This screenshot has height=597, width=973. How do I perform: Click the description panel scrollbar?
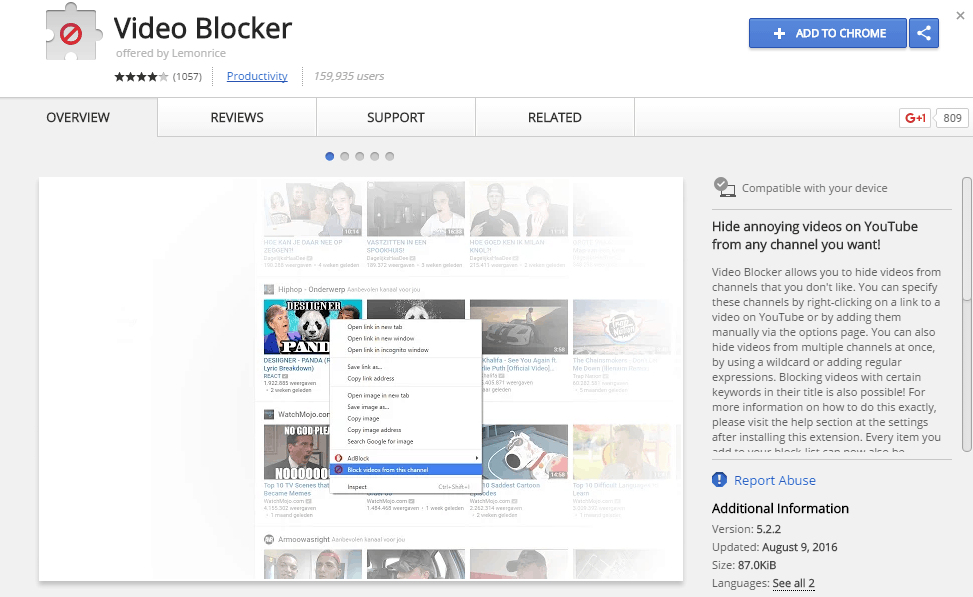pyautogui.click(x=966, y=314)
